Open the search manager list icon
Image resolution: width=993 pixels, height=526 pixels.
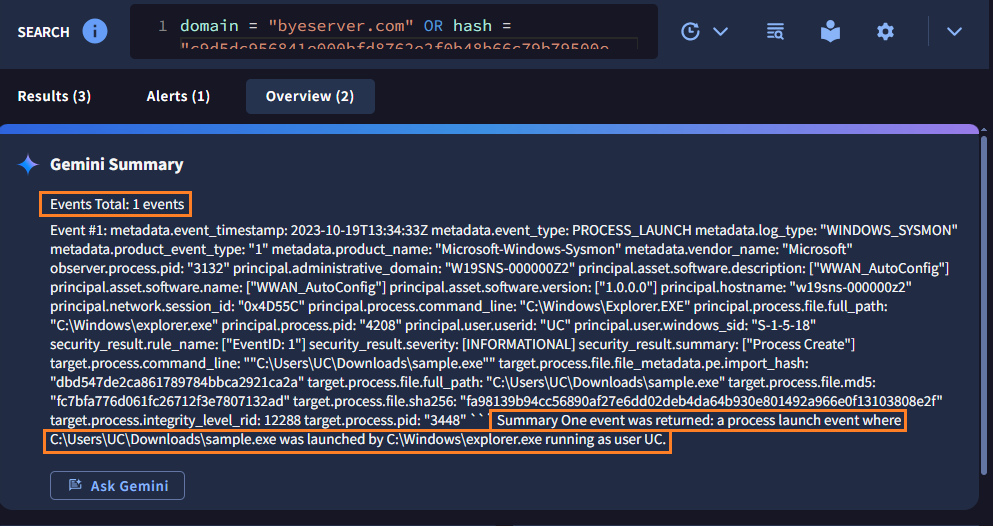click(775, 31)
